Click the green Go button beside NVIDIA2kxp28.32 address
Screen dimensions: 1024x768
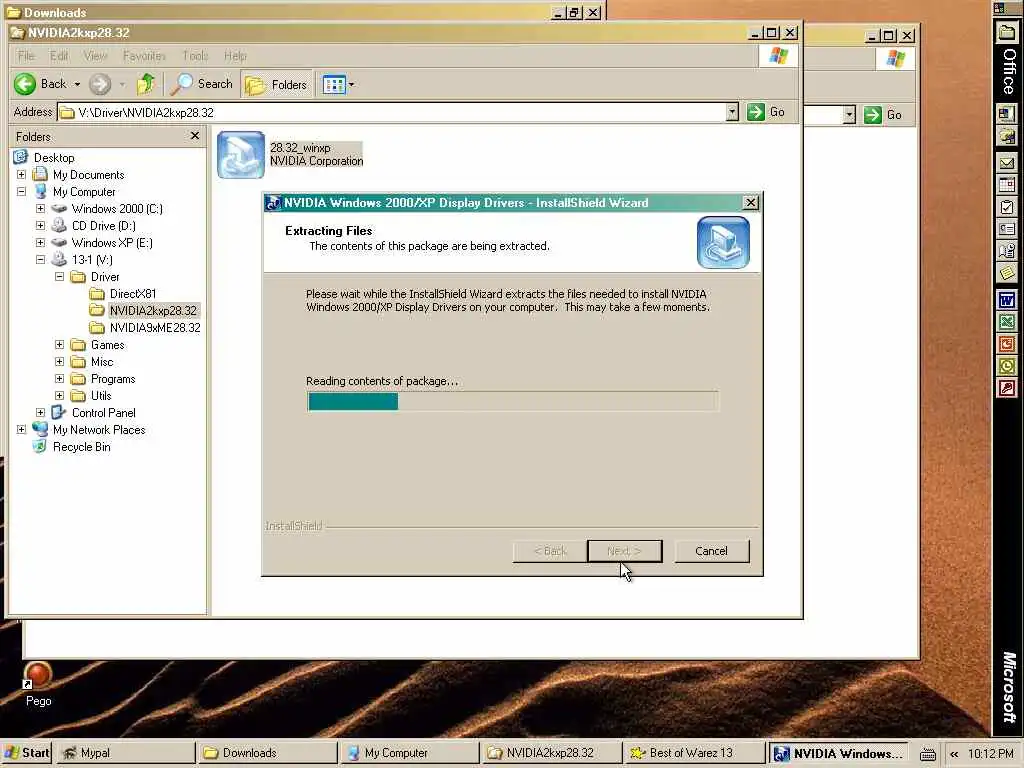pyautogui.click(x=766, y=112)
